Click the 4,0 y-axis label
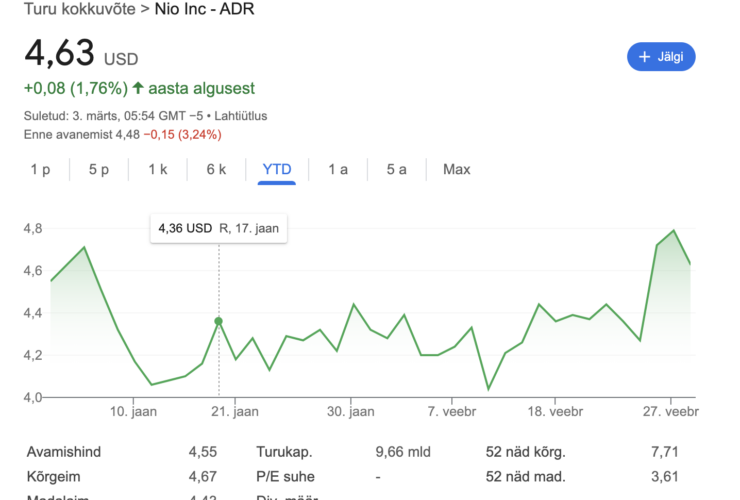Viewport: 740px width, 500px height. click(x=33, y=398)
